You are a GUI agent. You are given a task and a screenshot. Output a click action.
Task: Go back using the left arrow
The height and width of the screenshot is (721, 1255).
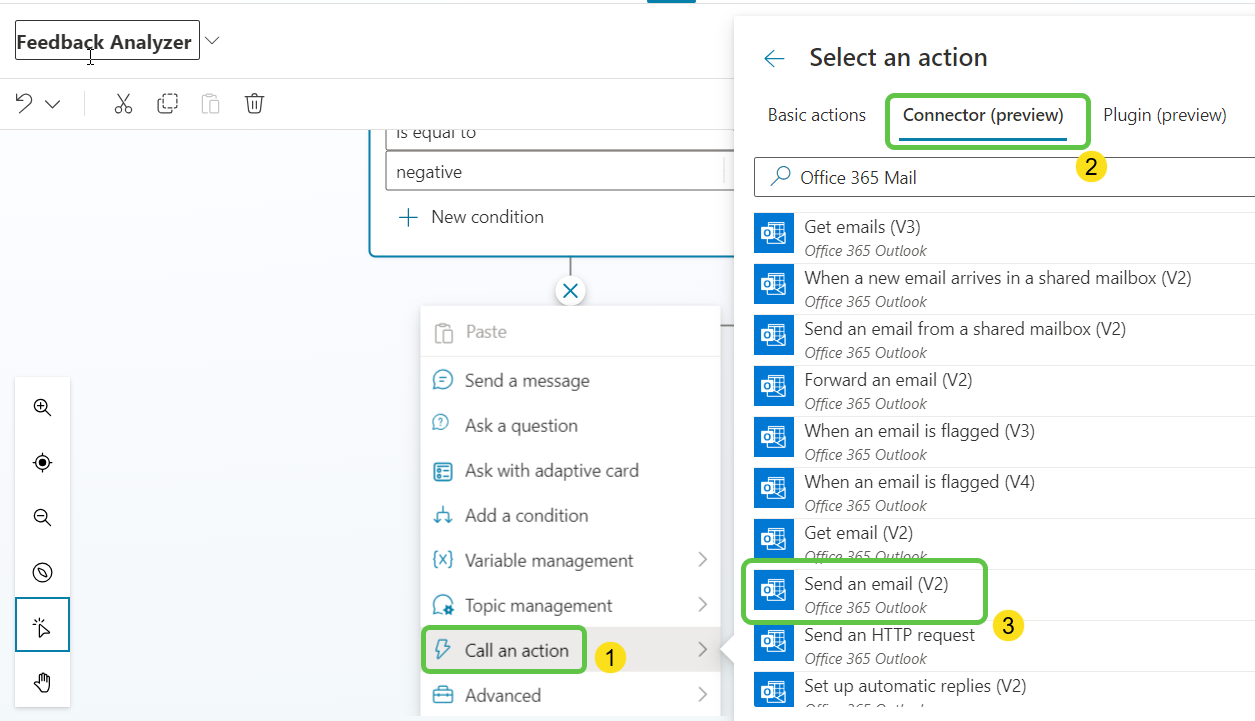(x=774, y=58)
